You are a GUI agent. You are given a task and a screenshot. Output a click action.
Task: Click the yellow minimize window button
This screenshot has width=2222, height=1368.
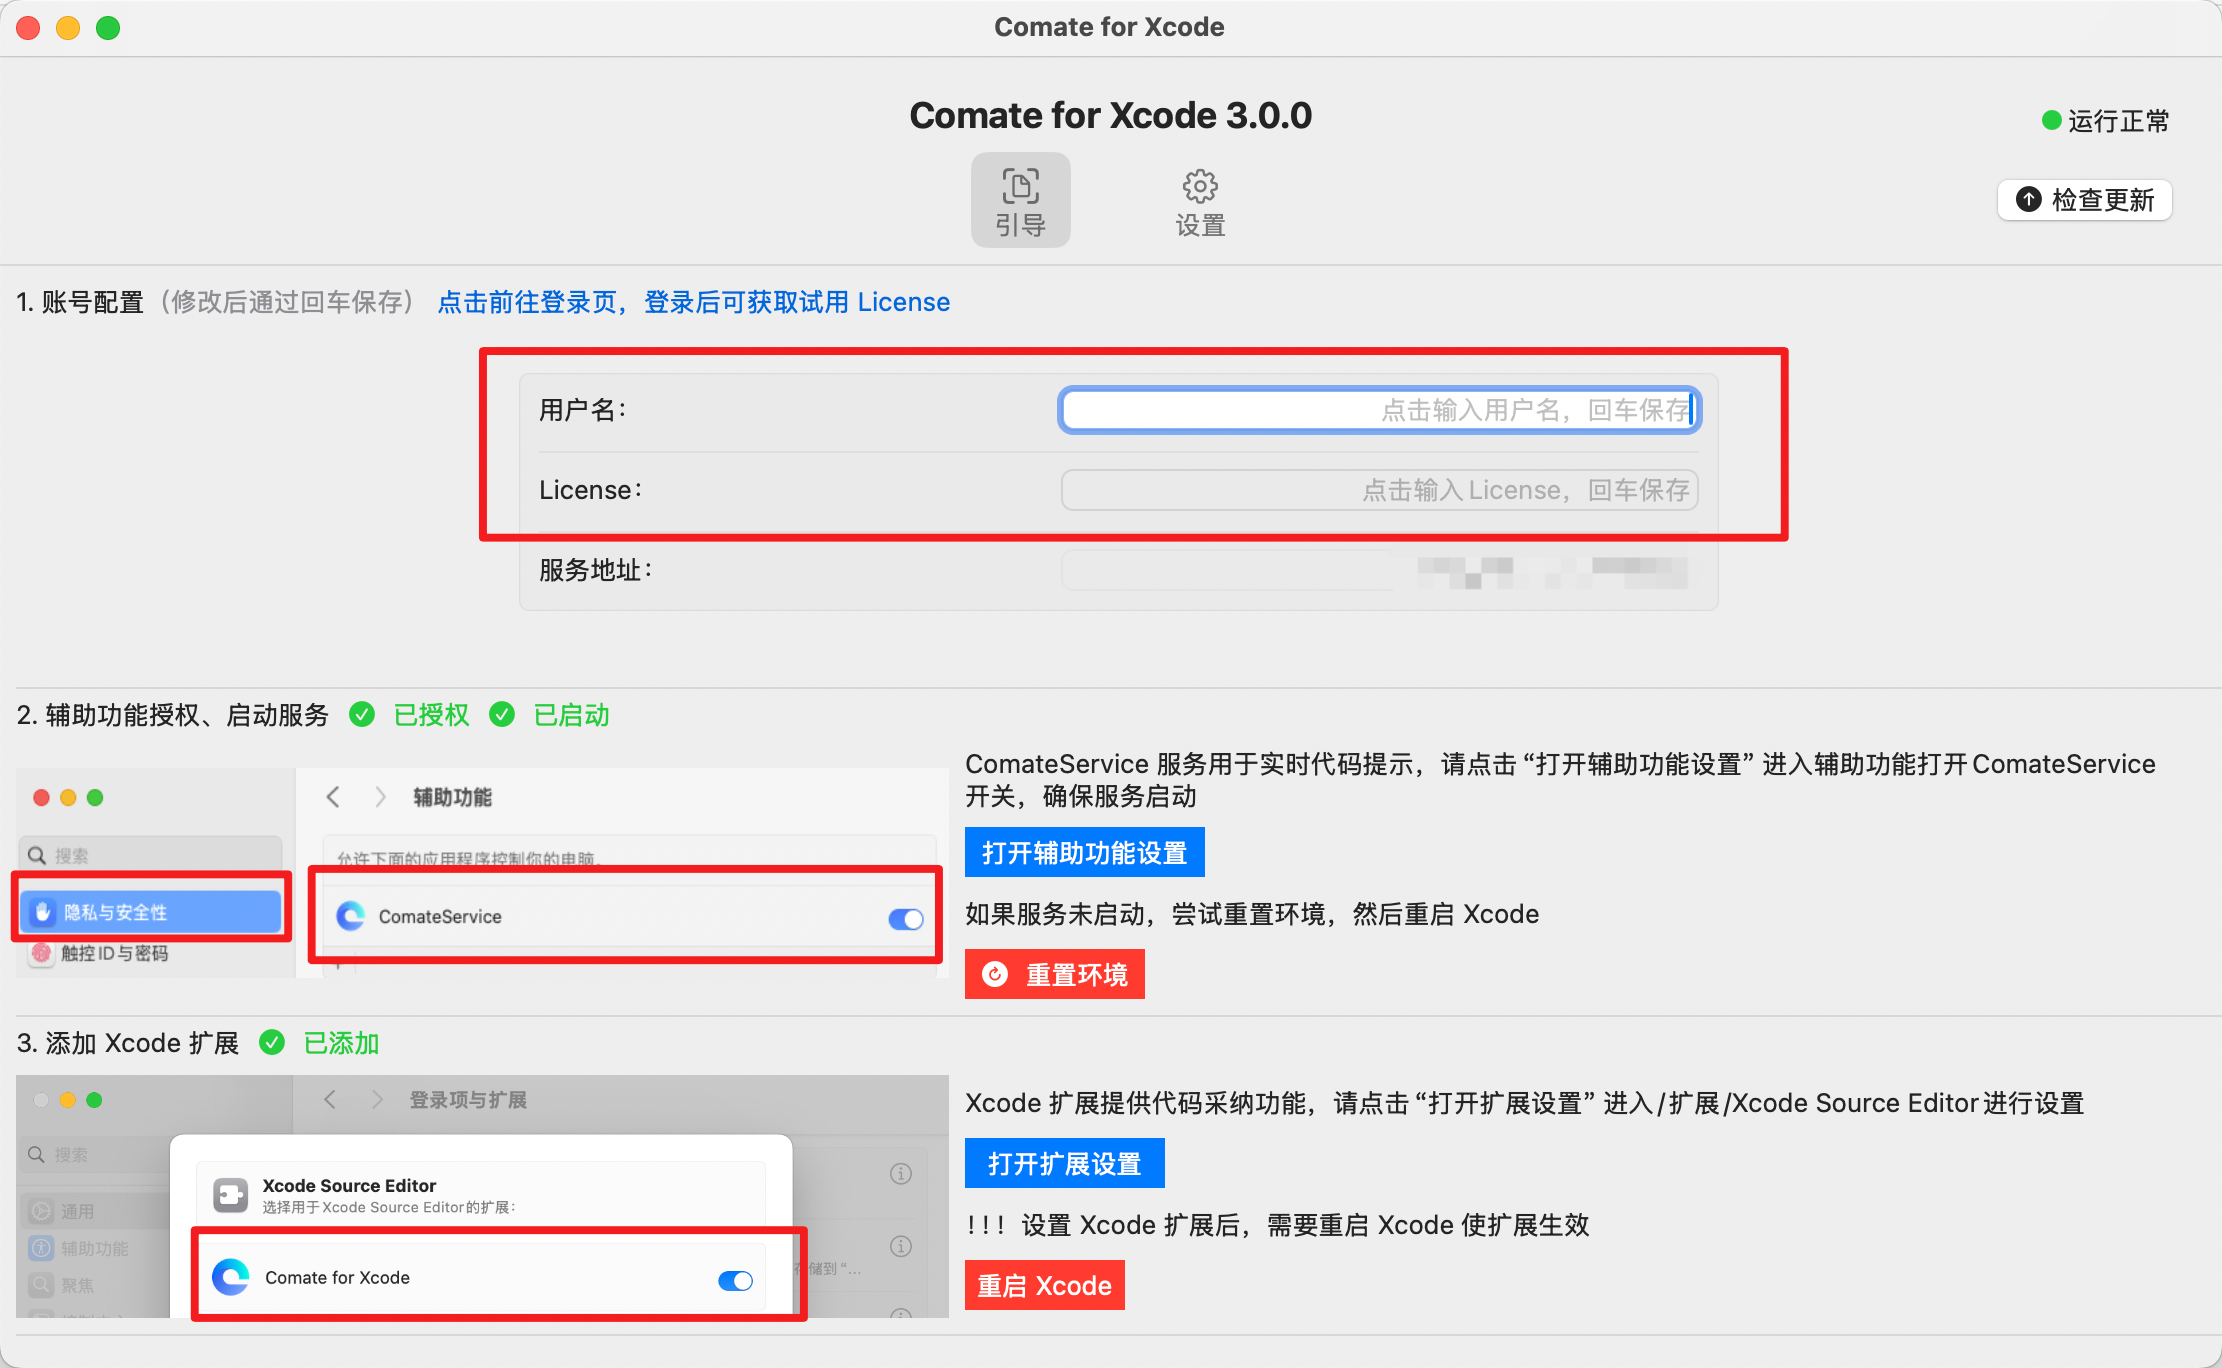click(x=68, y=28)
